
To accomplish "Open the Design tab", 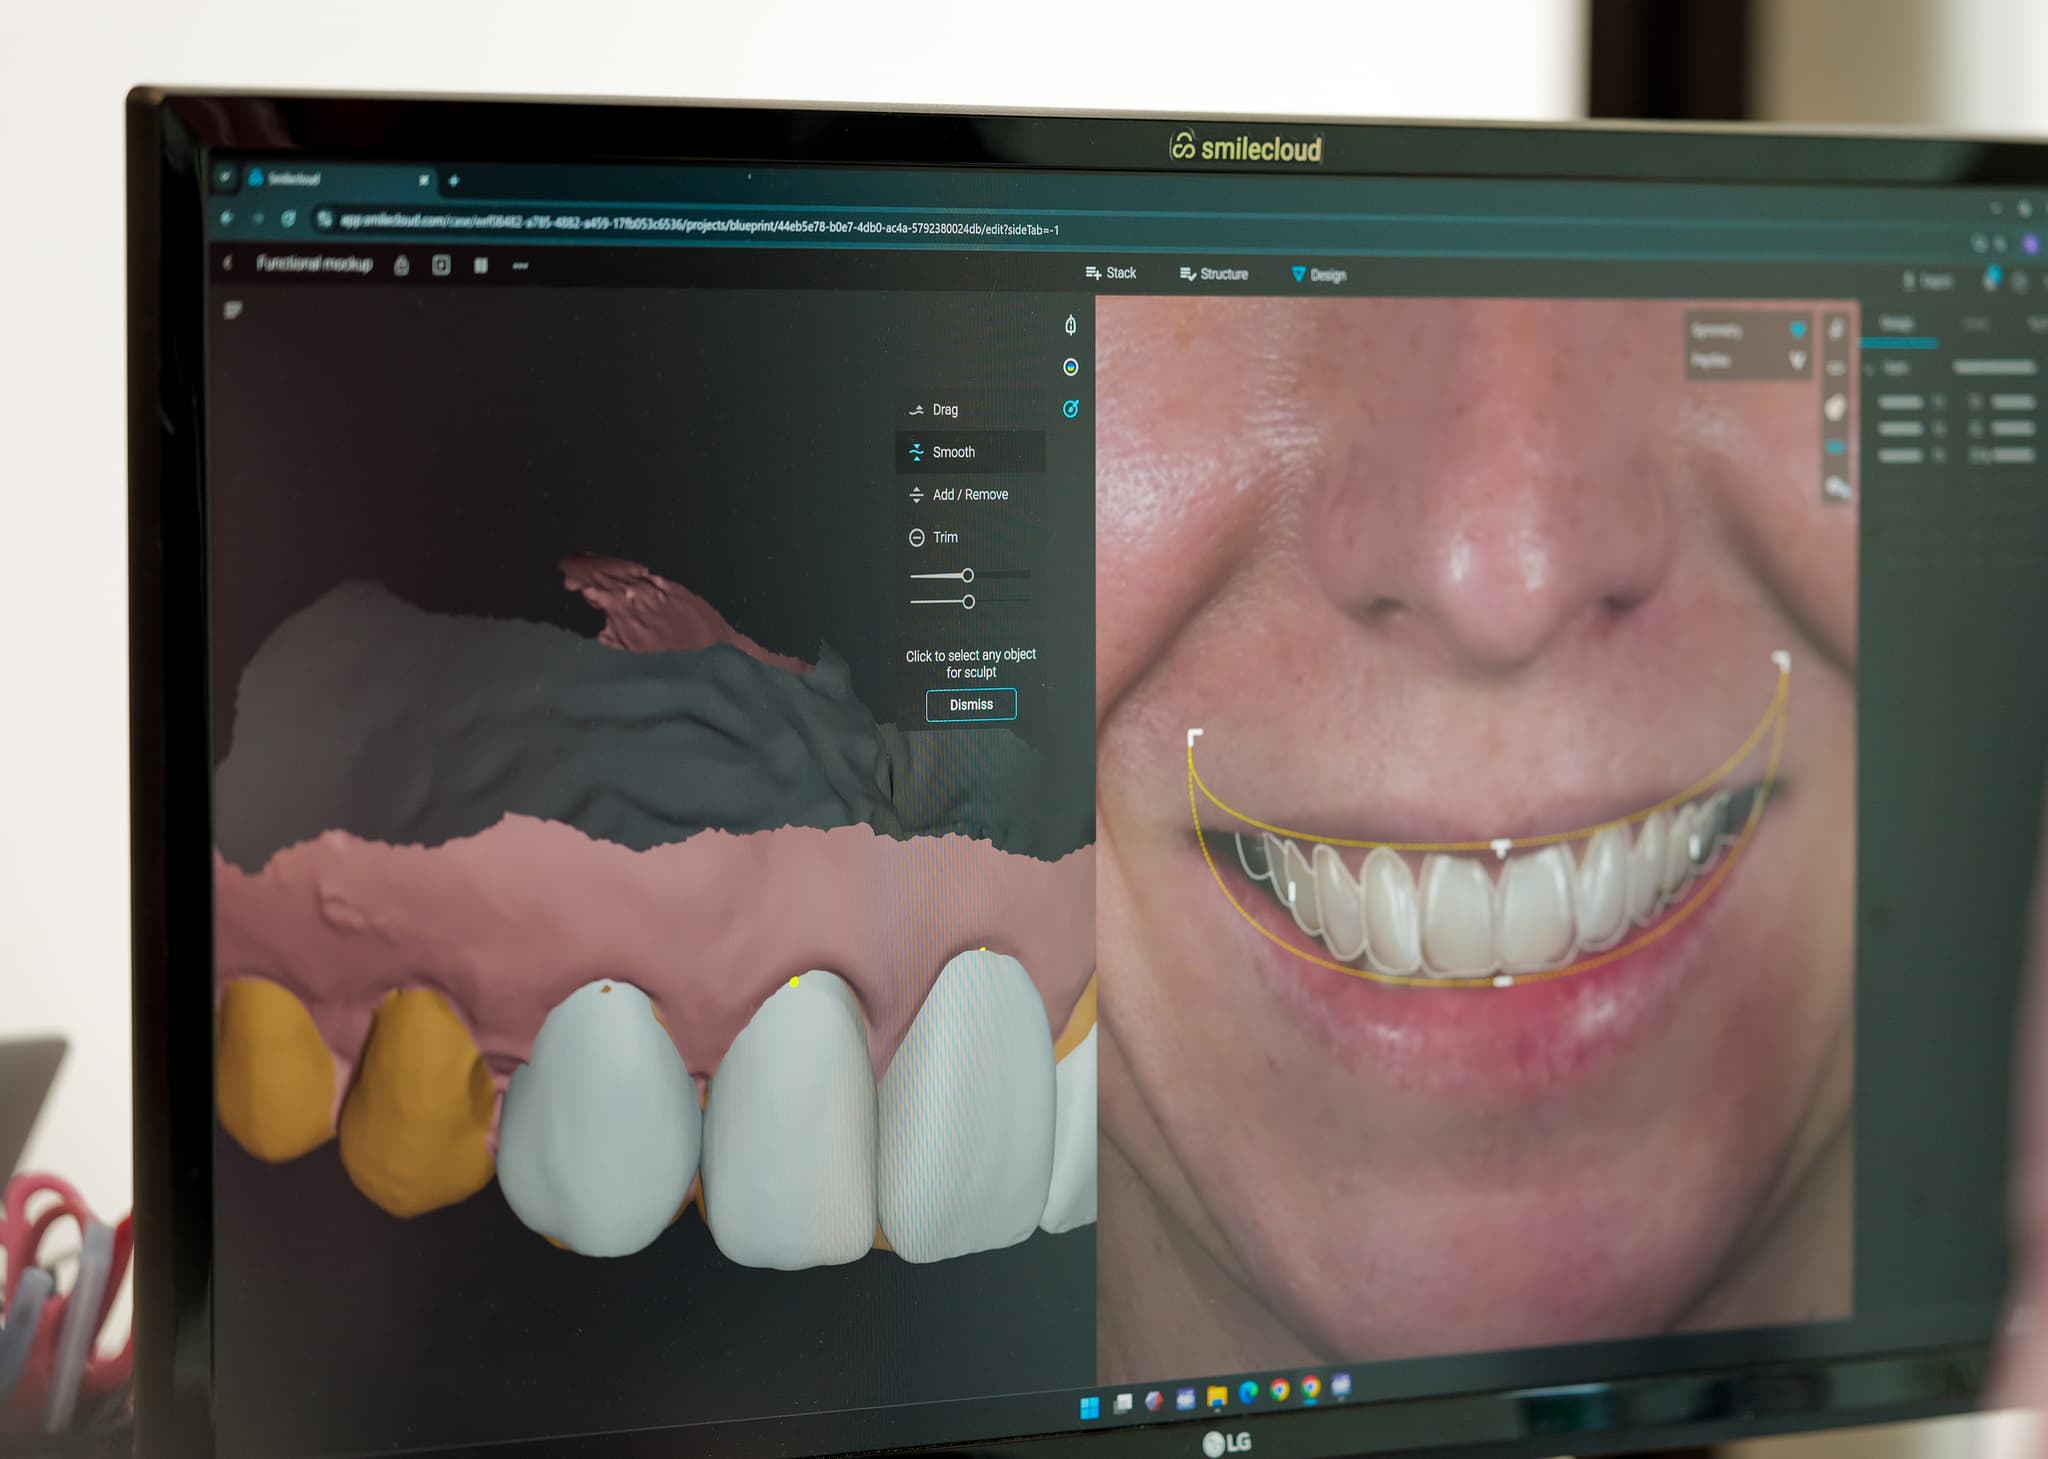I will coord(1319,275).
